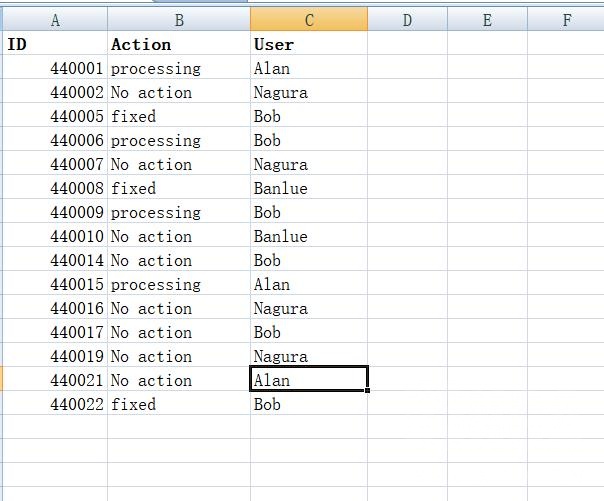Click the "fixed" cell in row 440022
The width and height of the screenshot is (604, 501).
(x=179, y=405)
